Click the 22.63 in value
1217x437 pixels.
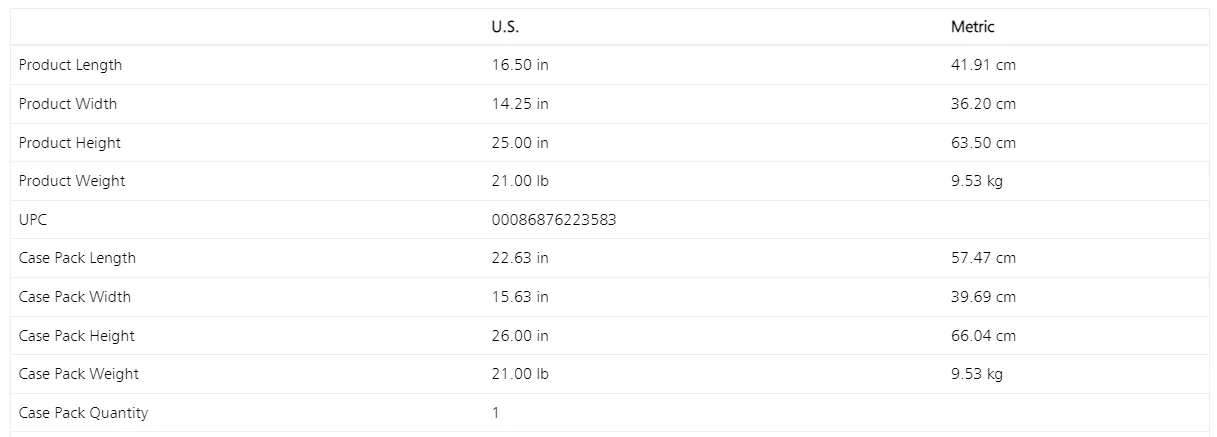click(x=520, y=258)
